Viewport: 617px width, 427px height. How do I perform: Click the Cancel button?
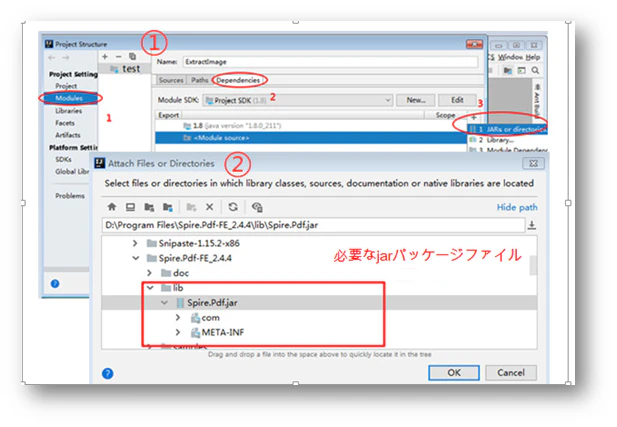511,373
